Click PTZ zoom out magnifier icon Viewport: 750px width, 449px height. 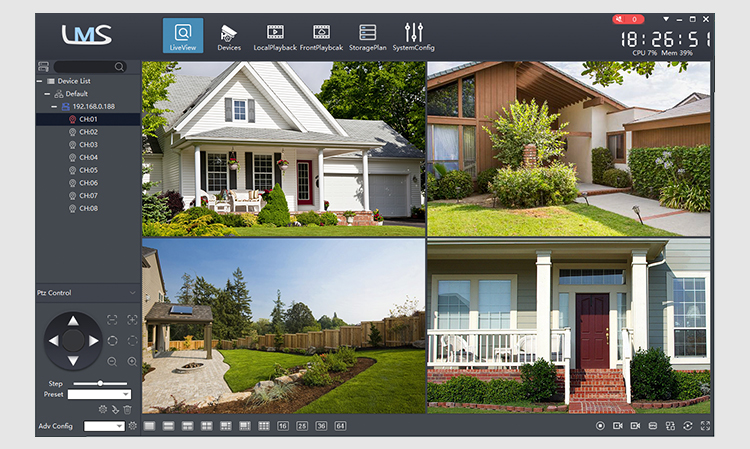tap(112, 361)
